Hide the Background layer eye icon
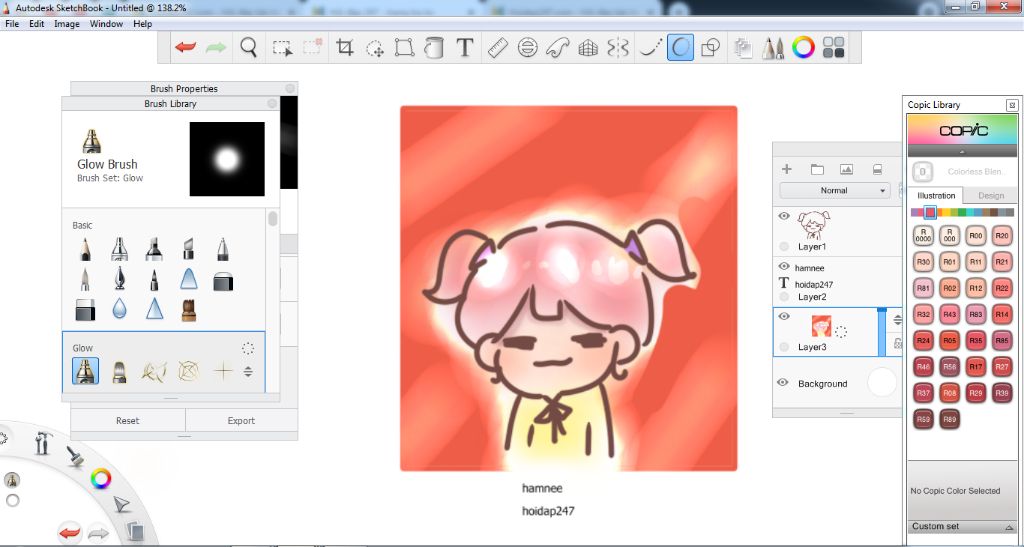The width and height of the screenshot is (1024, 547). pyautogui.click(x=782, y=383)
